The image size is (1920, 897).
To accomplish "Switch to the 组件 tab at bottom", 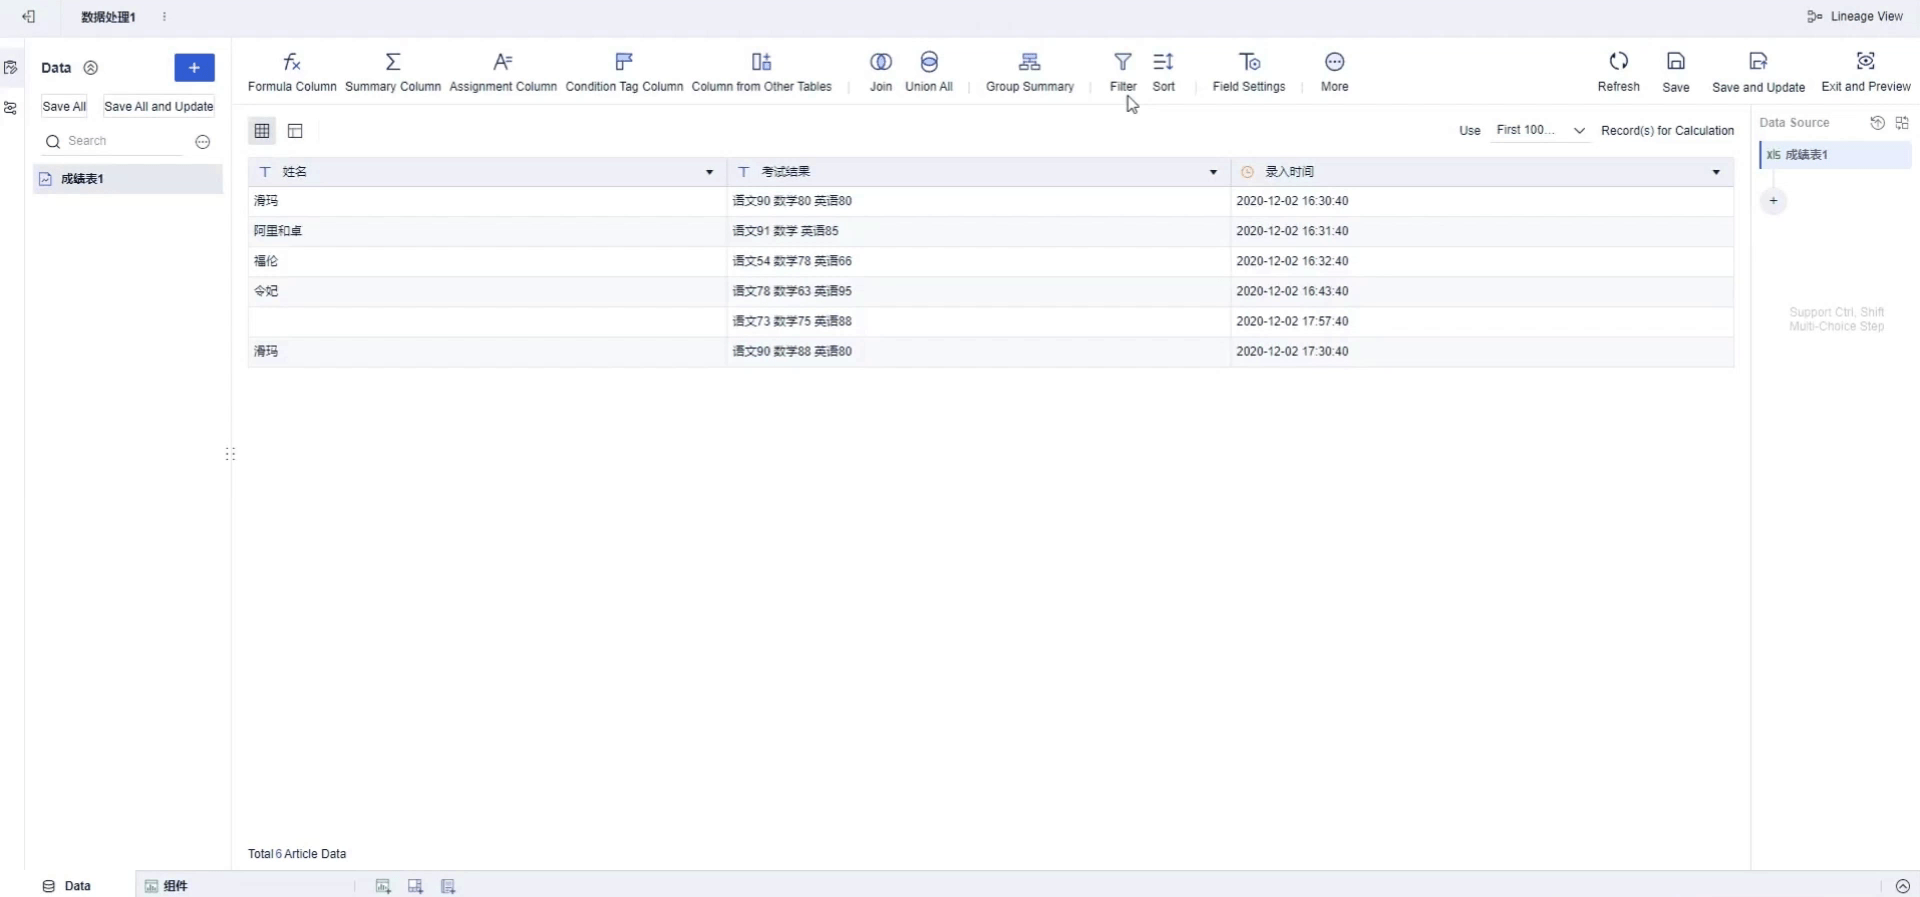I will 166,886.
